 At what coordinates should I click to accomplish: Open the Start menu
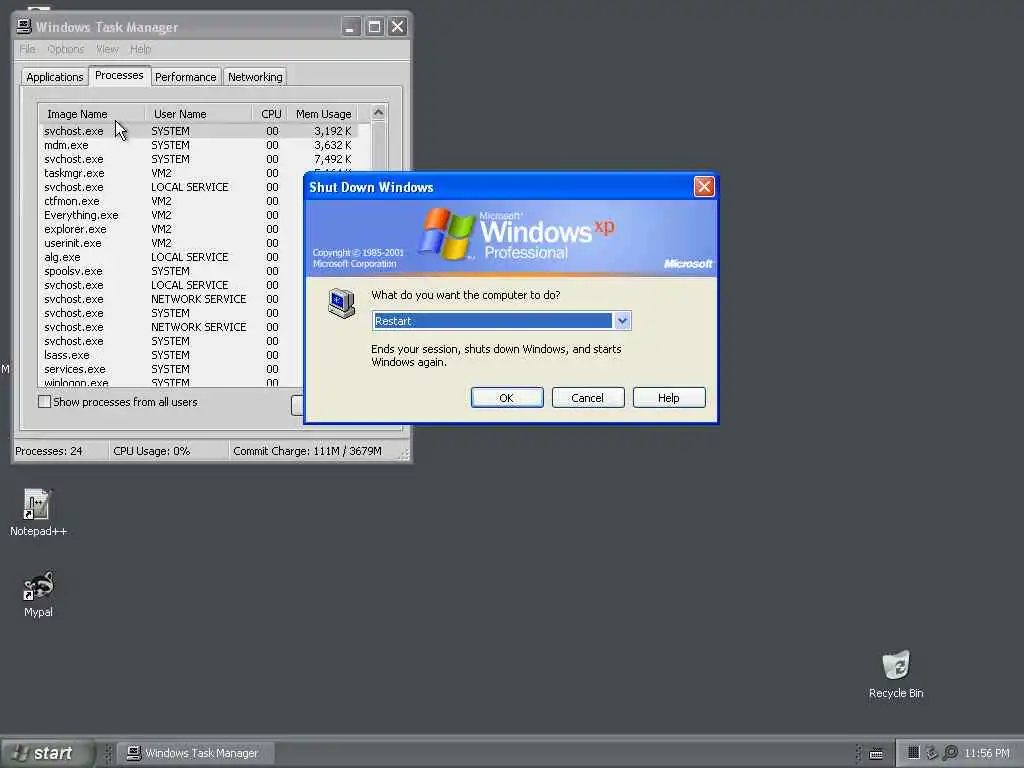point(48,753)
